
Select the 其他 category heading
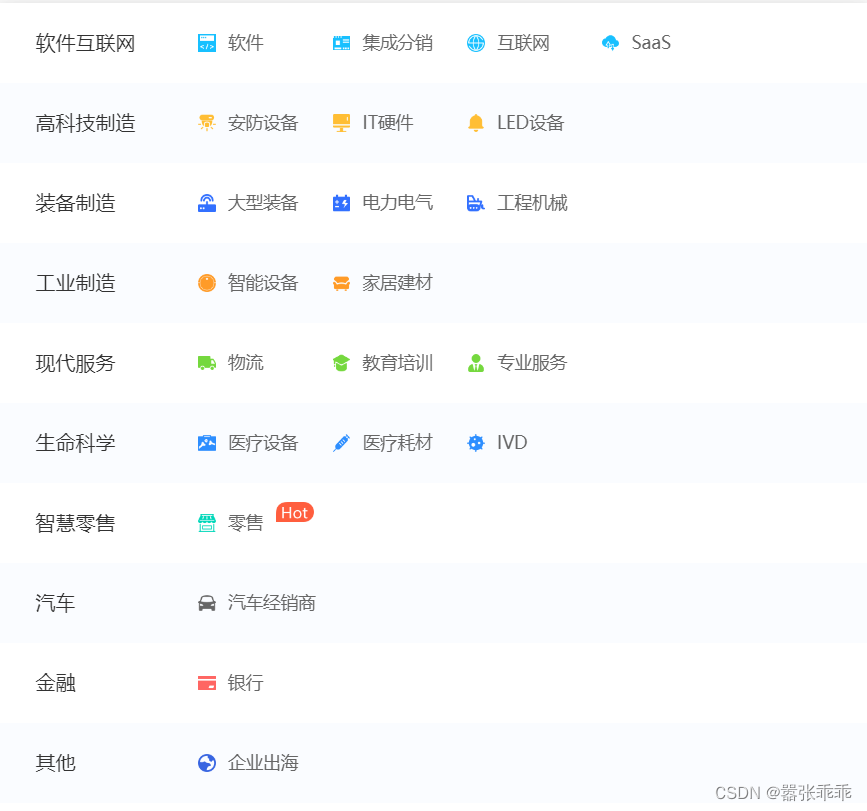(55, 763)
